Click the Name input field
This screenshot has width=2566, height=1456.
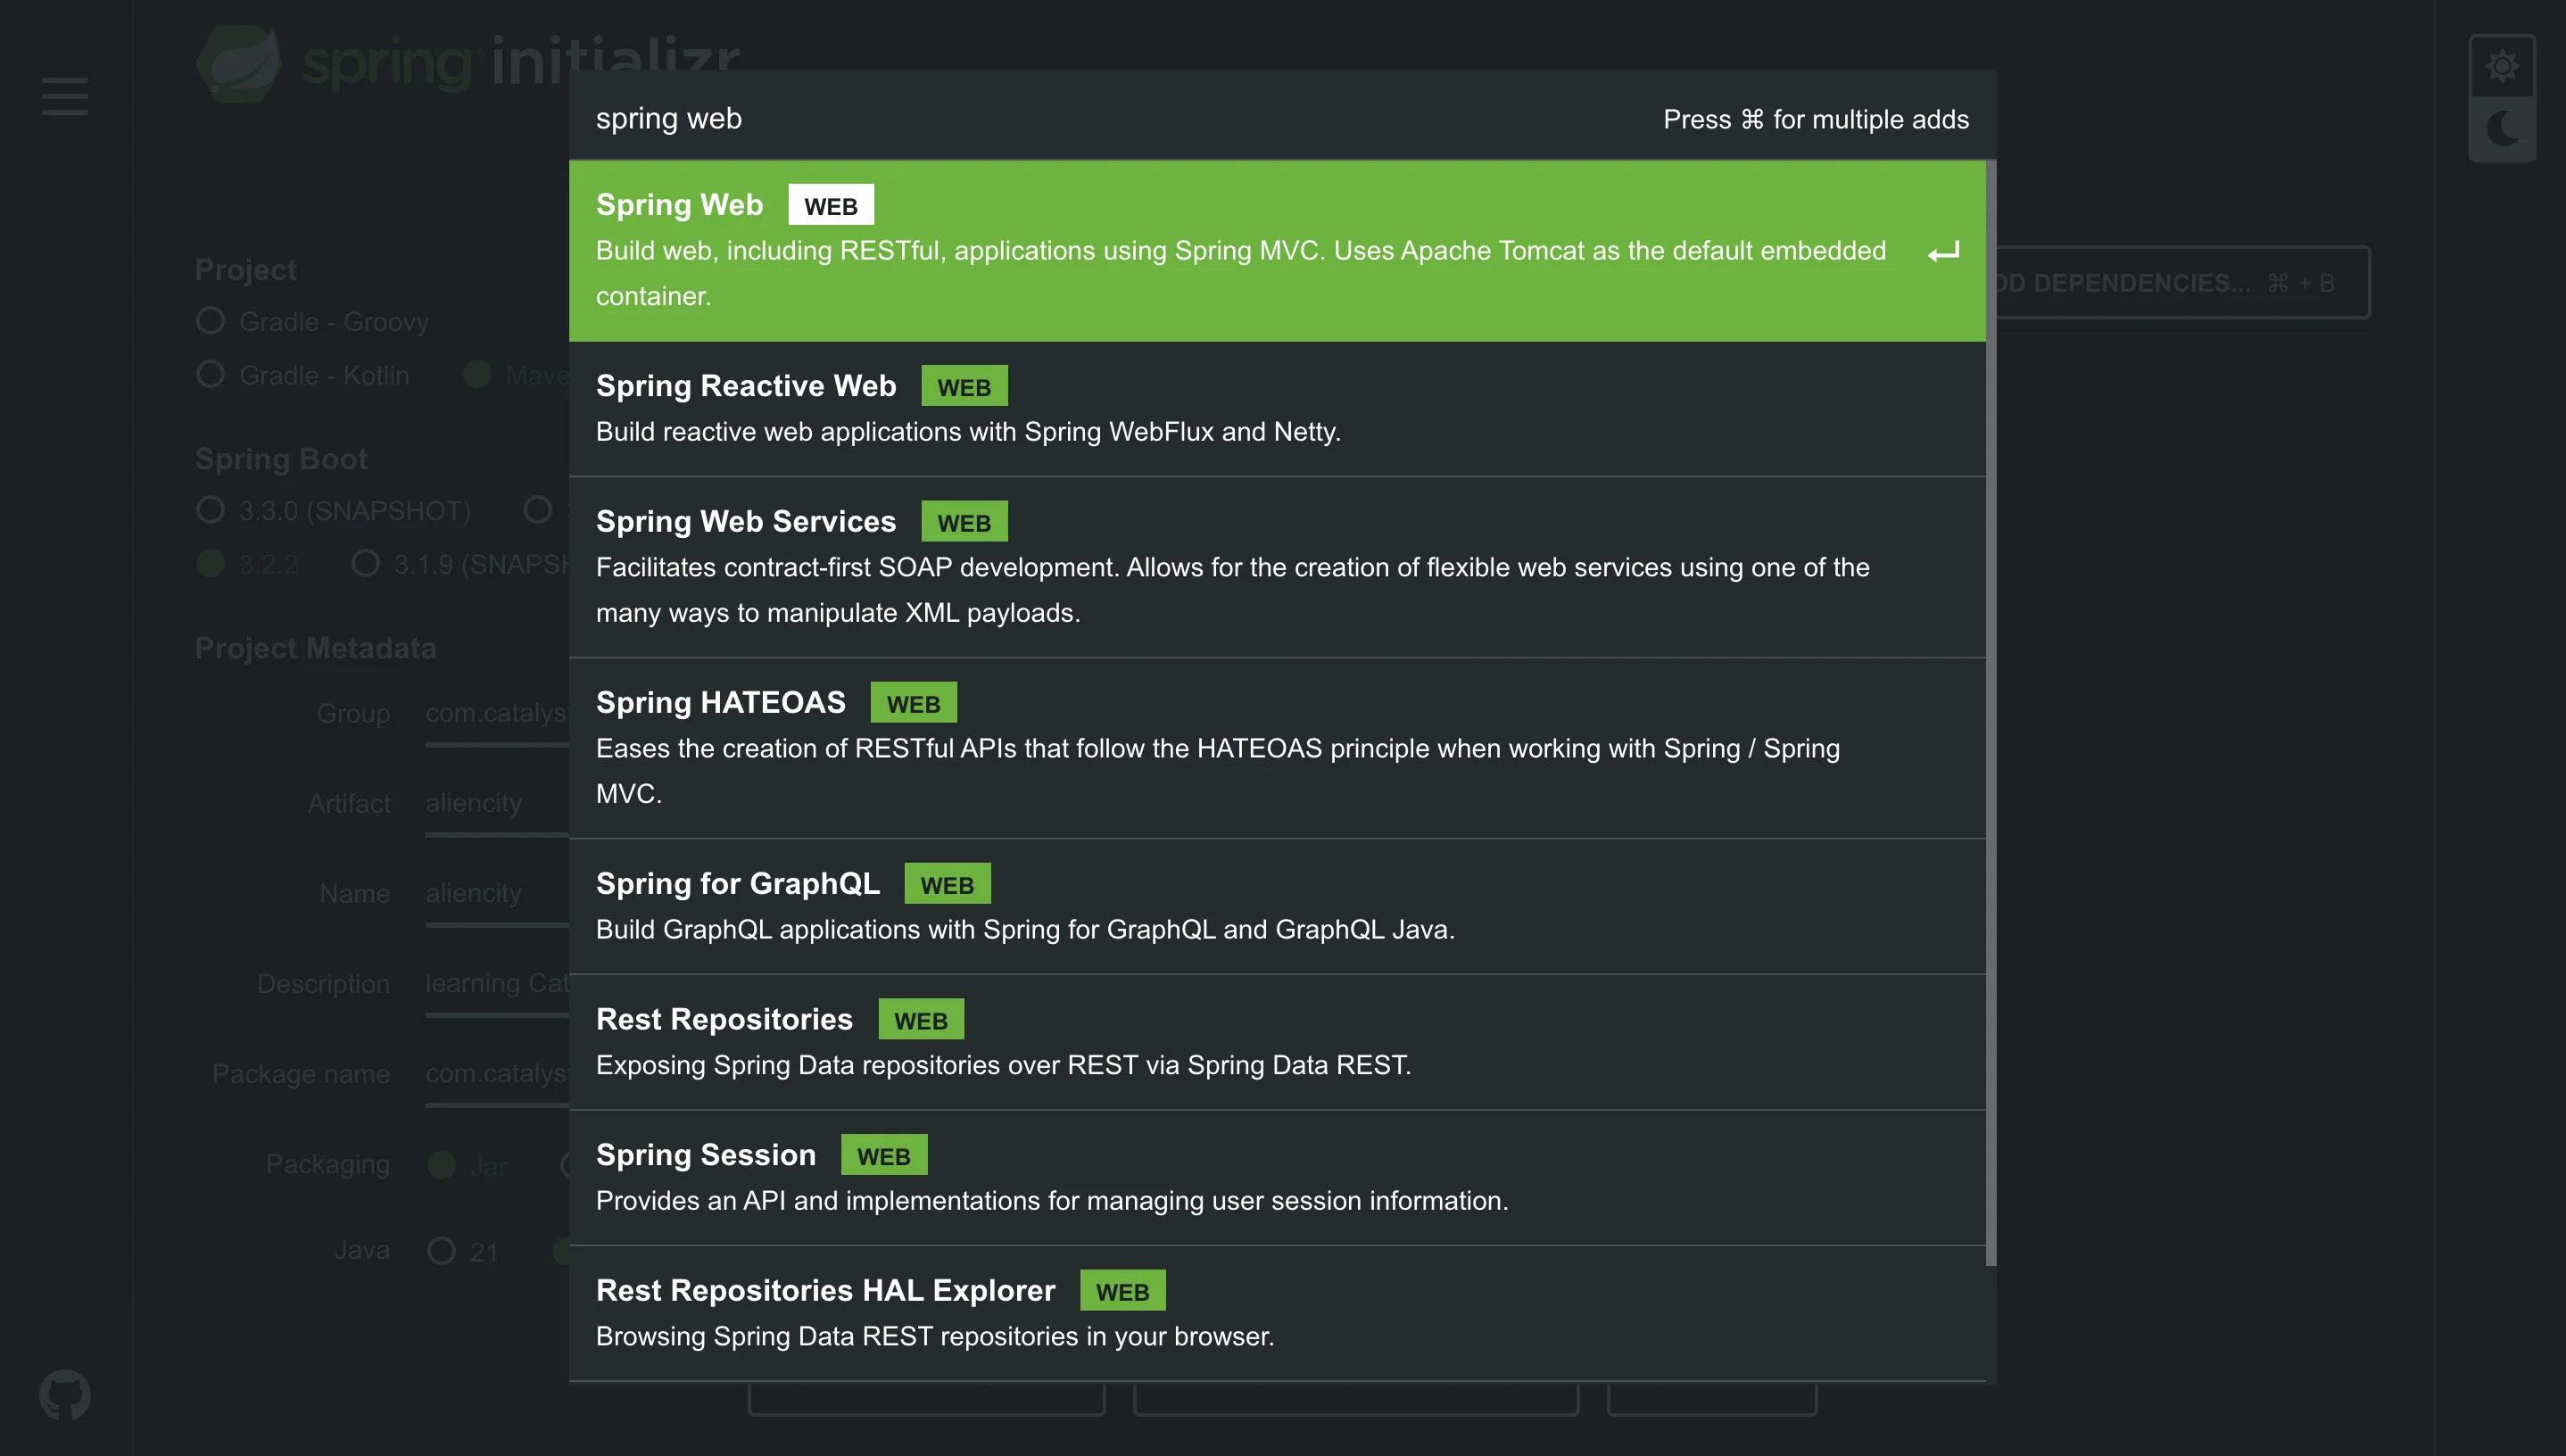tap(497, 896)
